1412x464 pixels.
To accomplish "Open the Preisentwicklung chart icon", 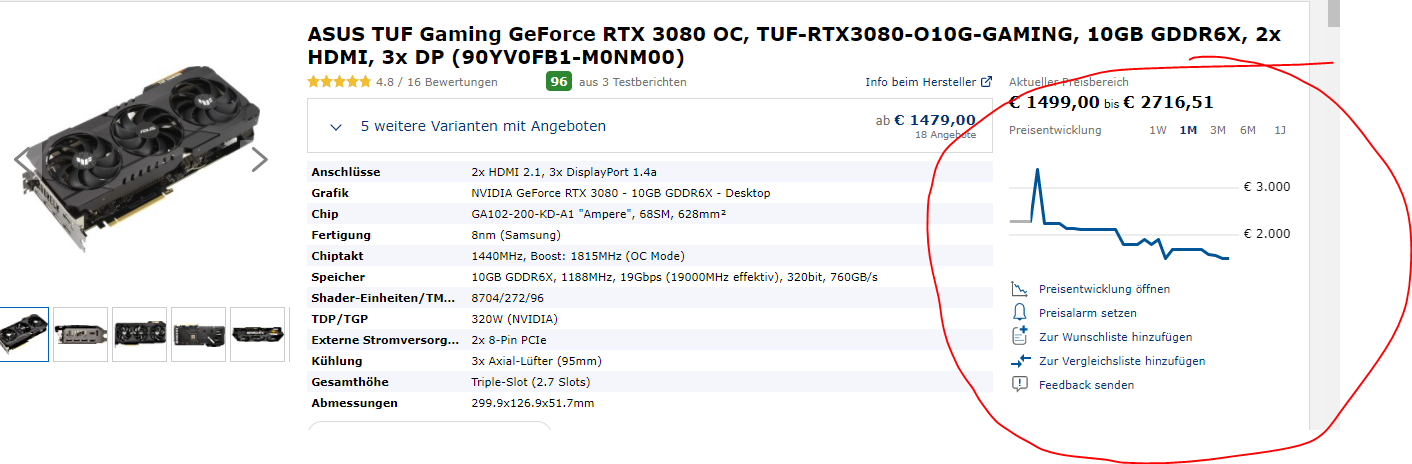I will 1019,289.
